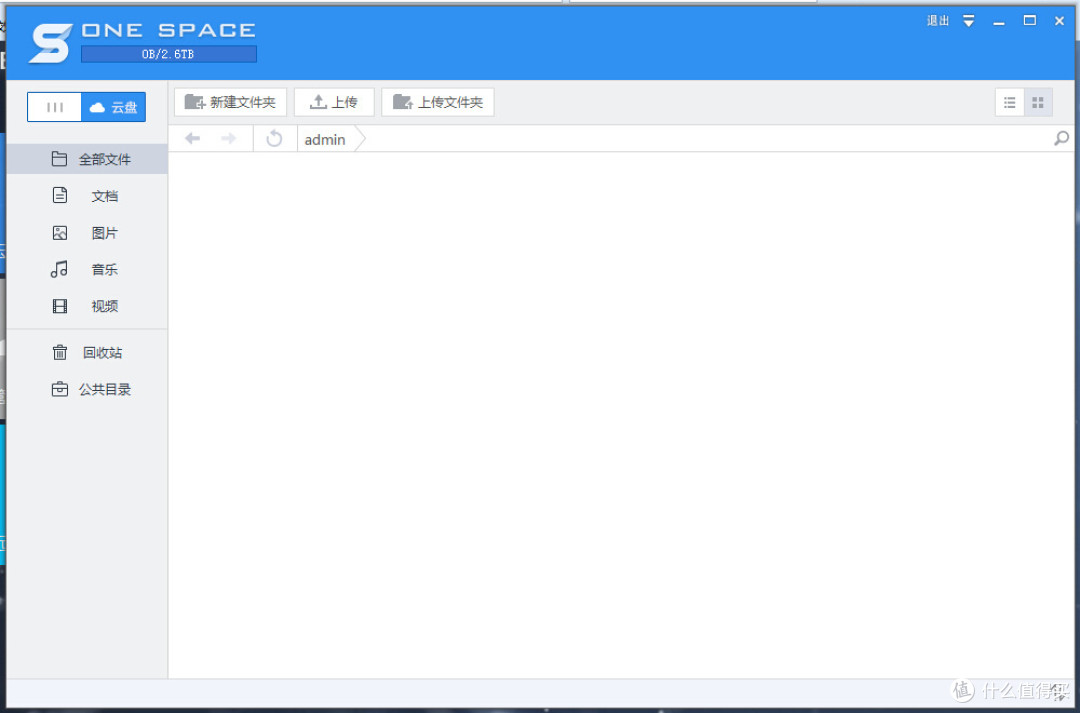Click the music note icon beside 音乐
This screenshot has width=1080, height=713.
click(x=59, y=269)
